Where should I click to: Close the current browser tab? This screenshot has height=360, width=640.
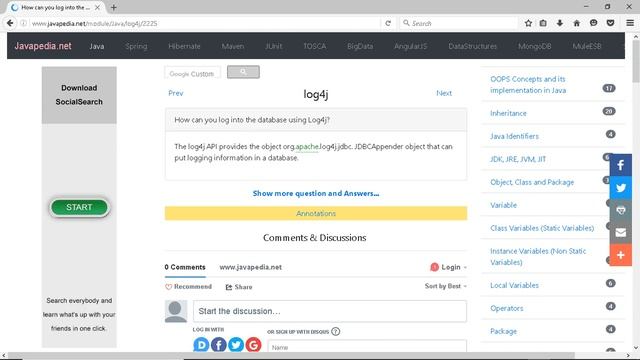pos(97,7)
